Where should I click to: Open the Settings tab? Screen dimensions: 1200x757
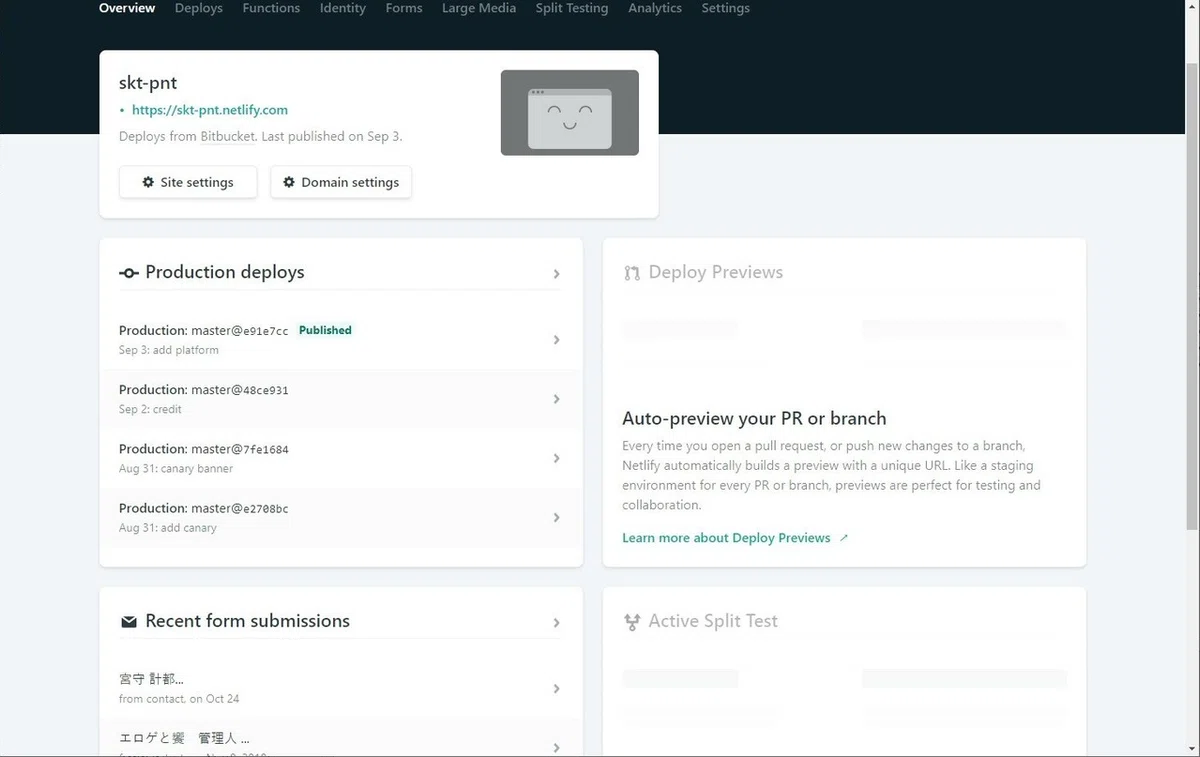pyautogui.click(x=726, y=8)
